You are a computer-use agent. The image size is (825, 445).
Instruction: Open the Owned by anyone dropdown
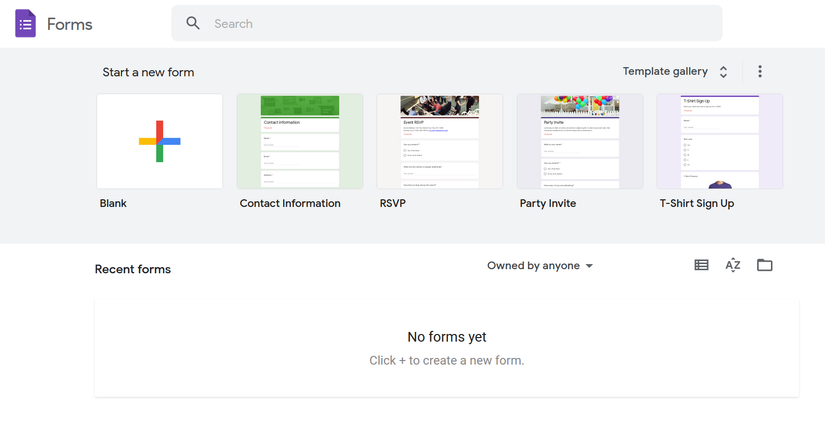click(x=540, y=266)
